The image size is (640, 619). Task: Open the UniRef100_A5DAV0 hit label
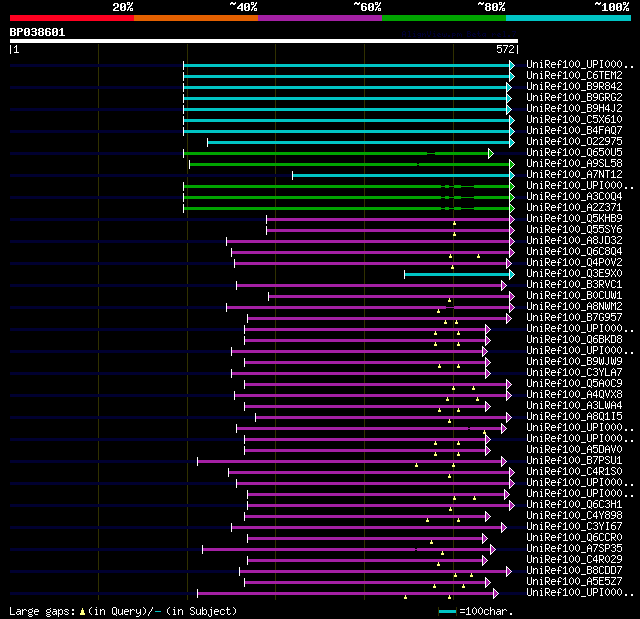(574, 449)
